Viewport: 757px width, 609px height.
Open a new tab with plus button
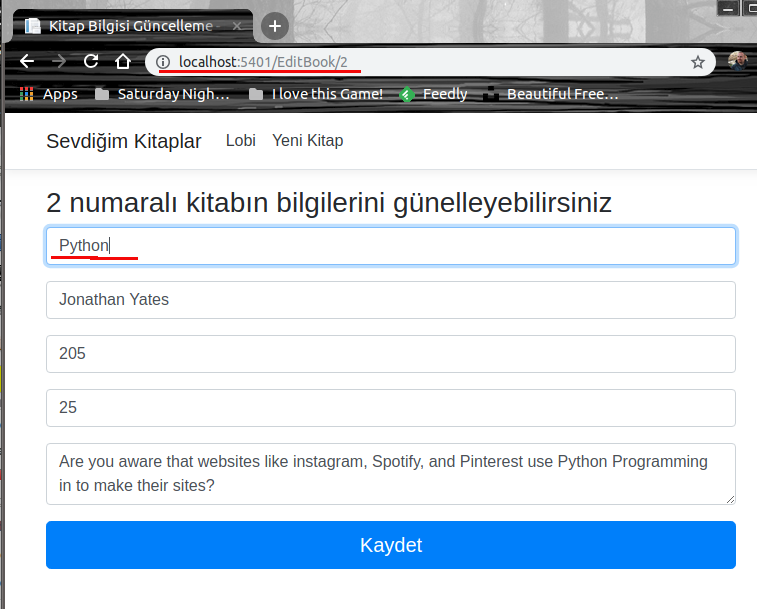pyautogui.click(x=276, y=25)
